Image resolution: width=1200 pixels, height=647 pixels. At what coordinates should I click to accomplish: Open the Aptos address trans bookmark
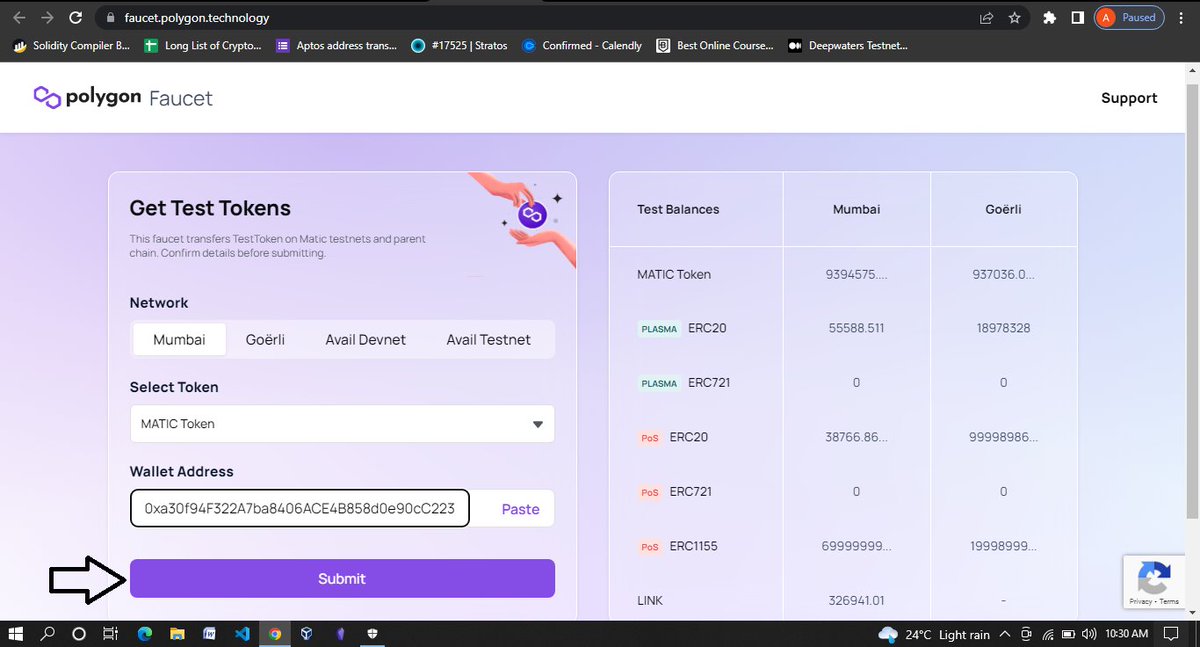click(337, 45)
